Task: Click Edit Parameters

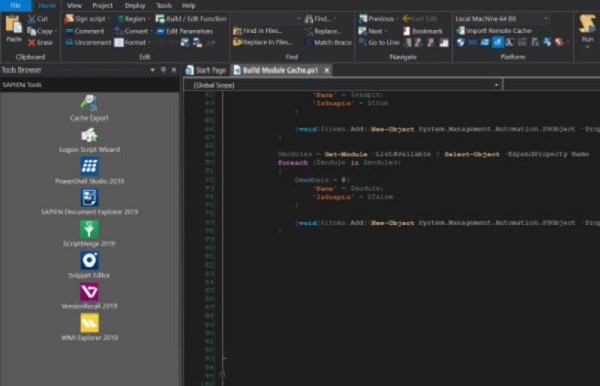Action: [x=185, y=31]
